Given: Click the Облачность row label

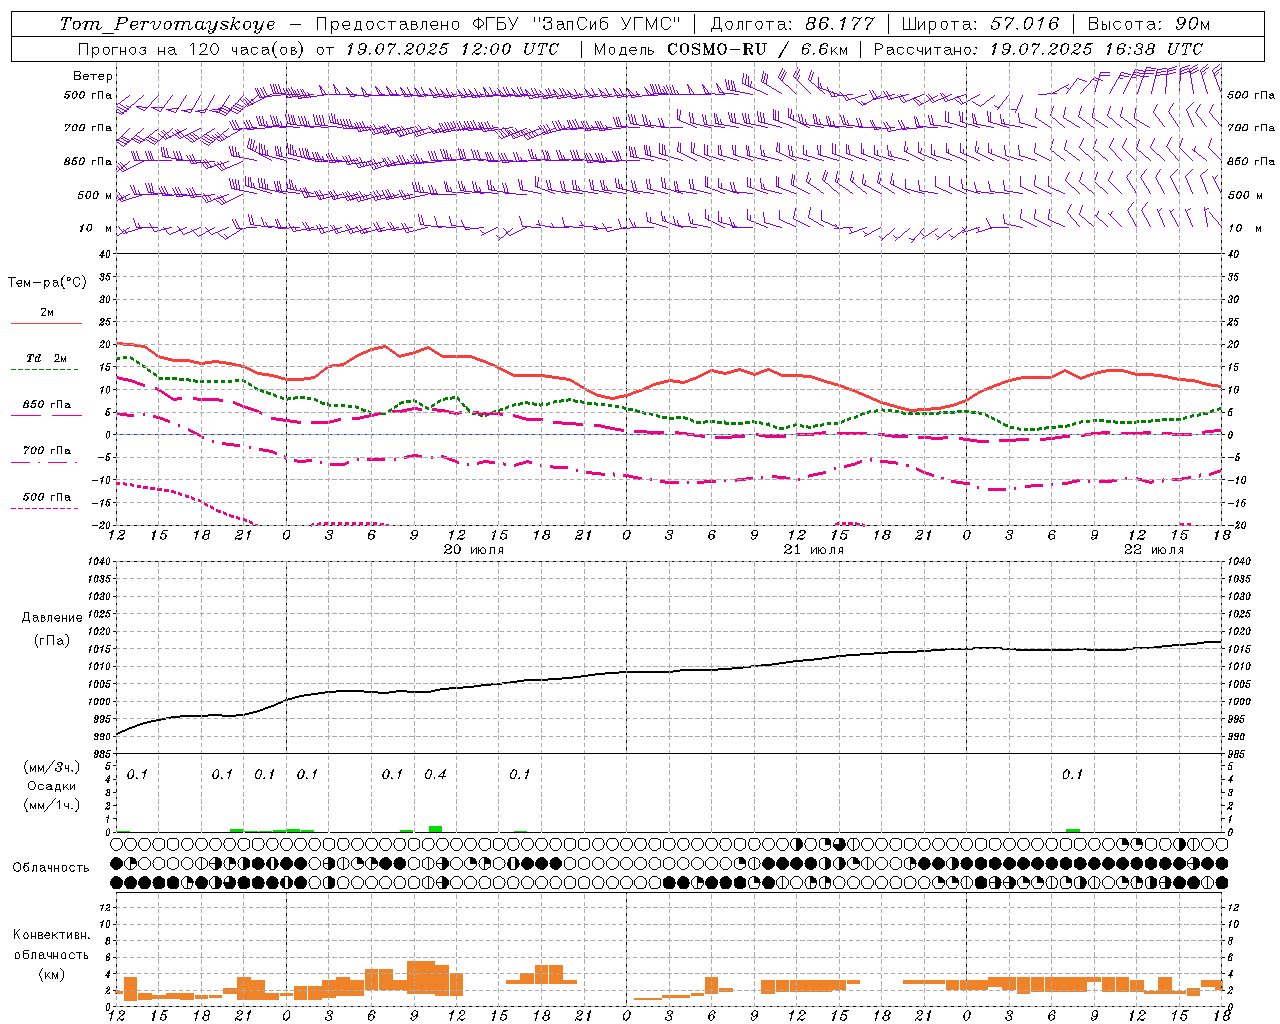Looking at the screenshot, I should pyautogui.click(x=51, y=867).
